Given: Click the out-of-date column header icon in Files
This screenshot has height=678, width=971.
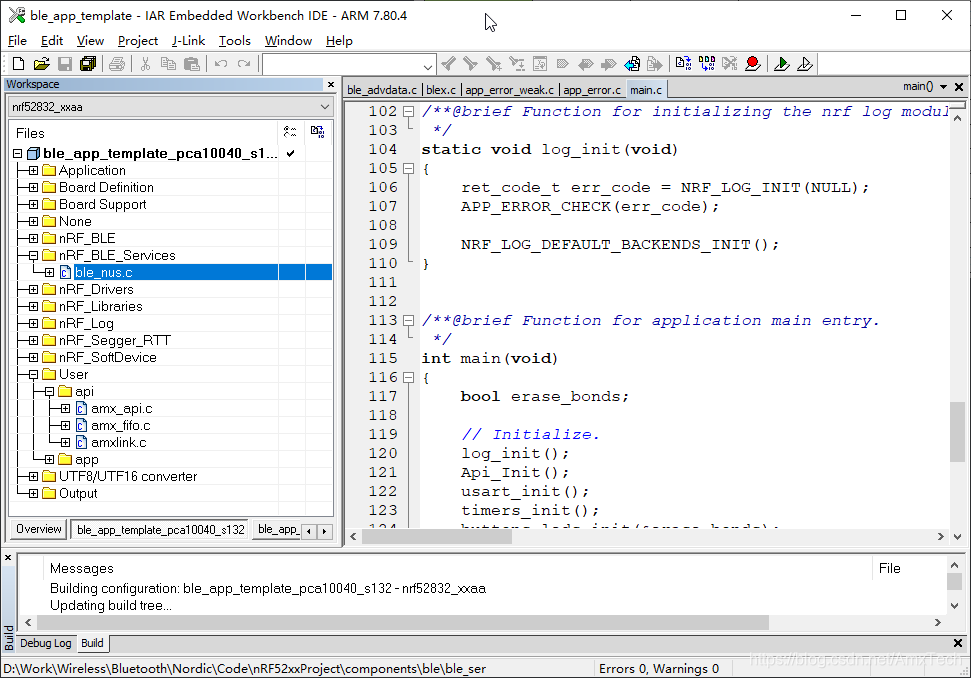Looking at the screenshot, I should pyautogui.click(x=318, y=131).
